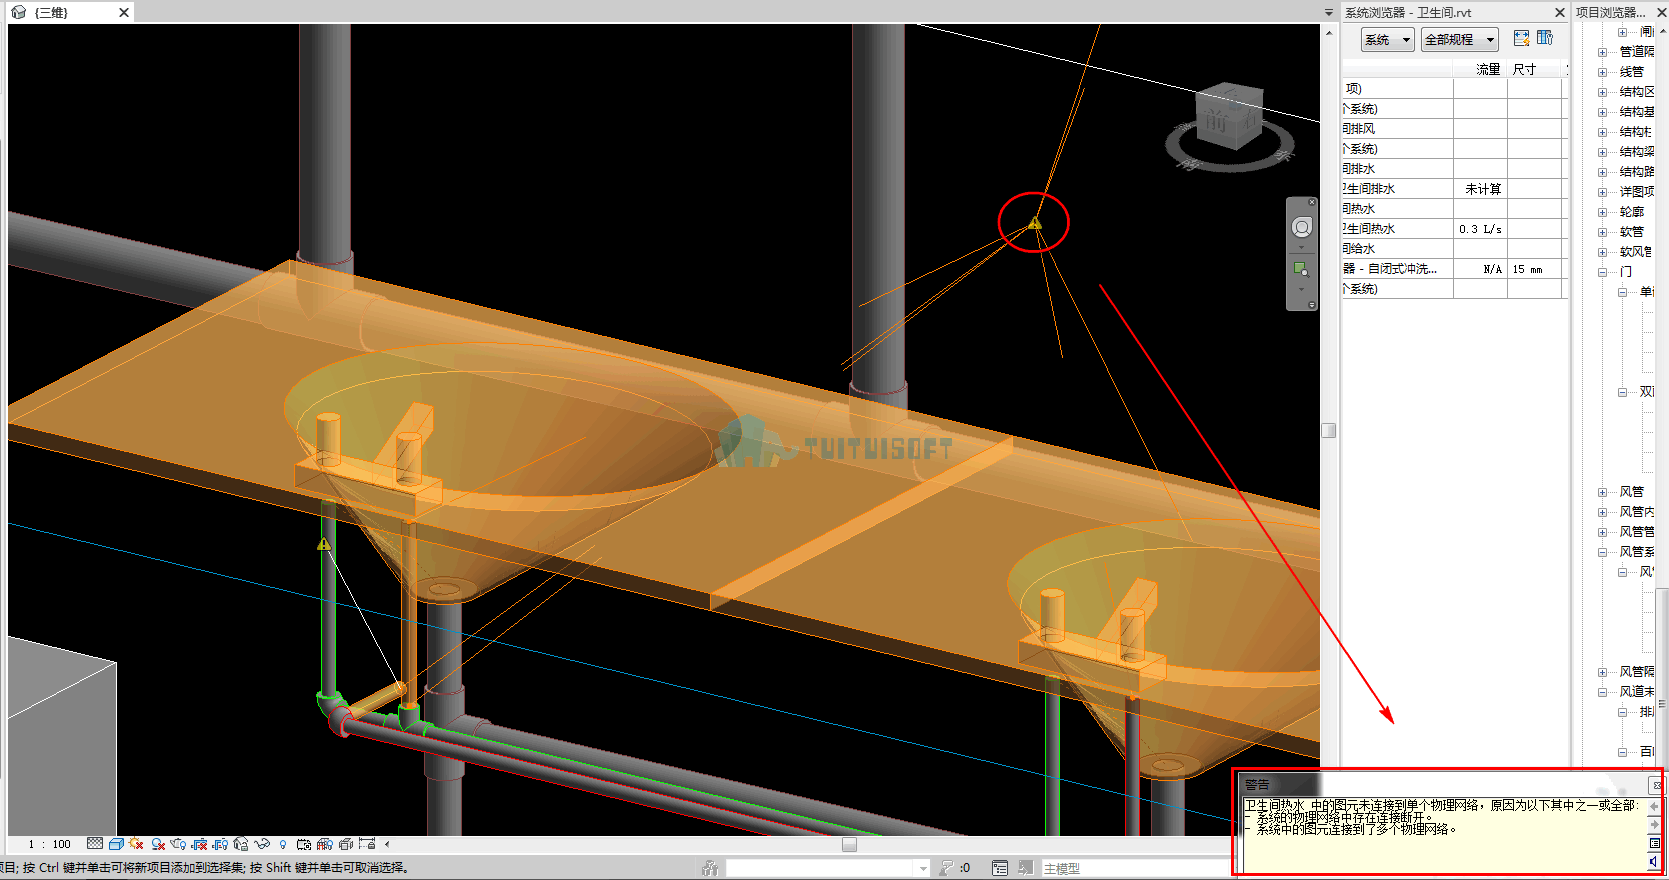Expand the 风管 tree node
1669x880 pixels.
(1602, 492)
